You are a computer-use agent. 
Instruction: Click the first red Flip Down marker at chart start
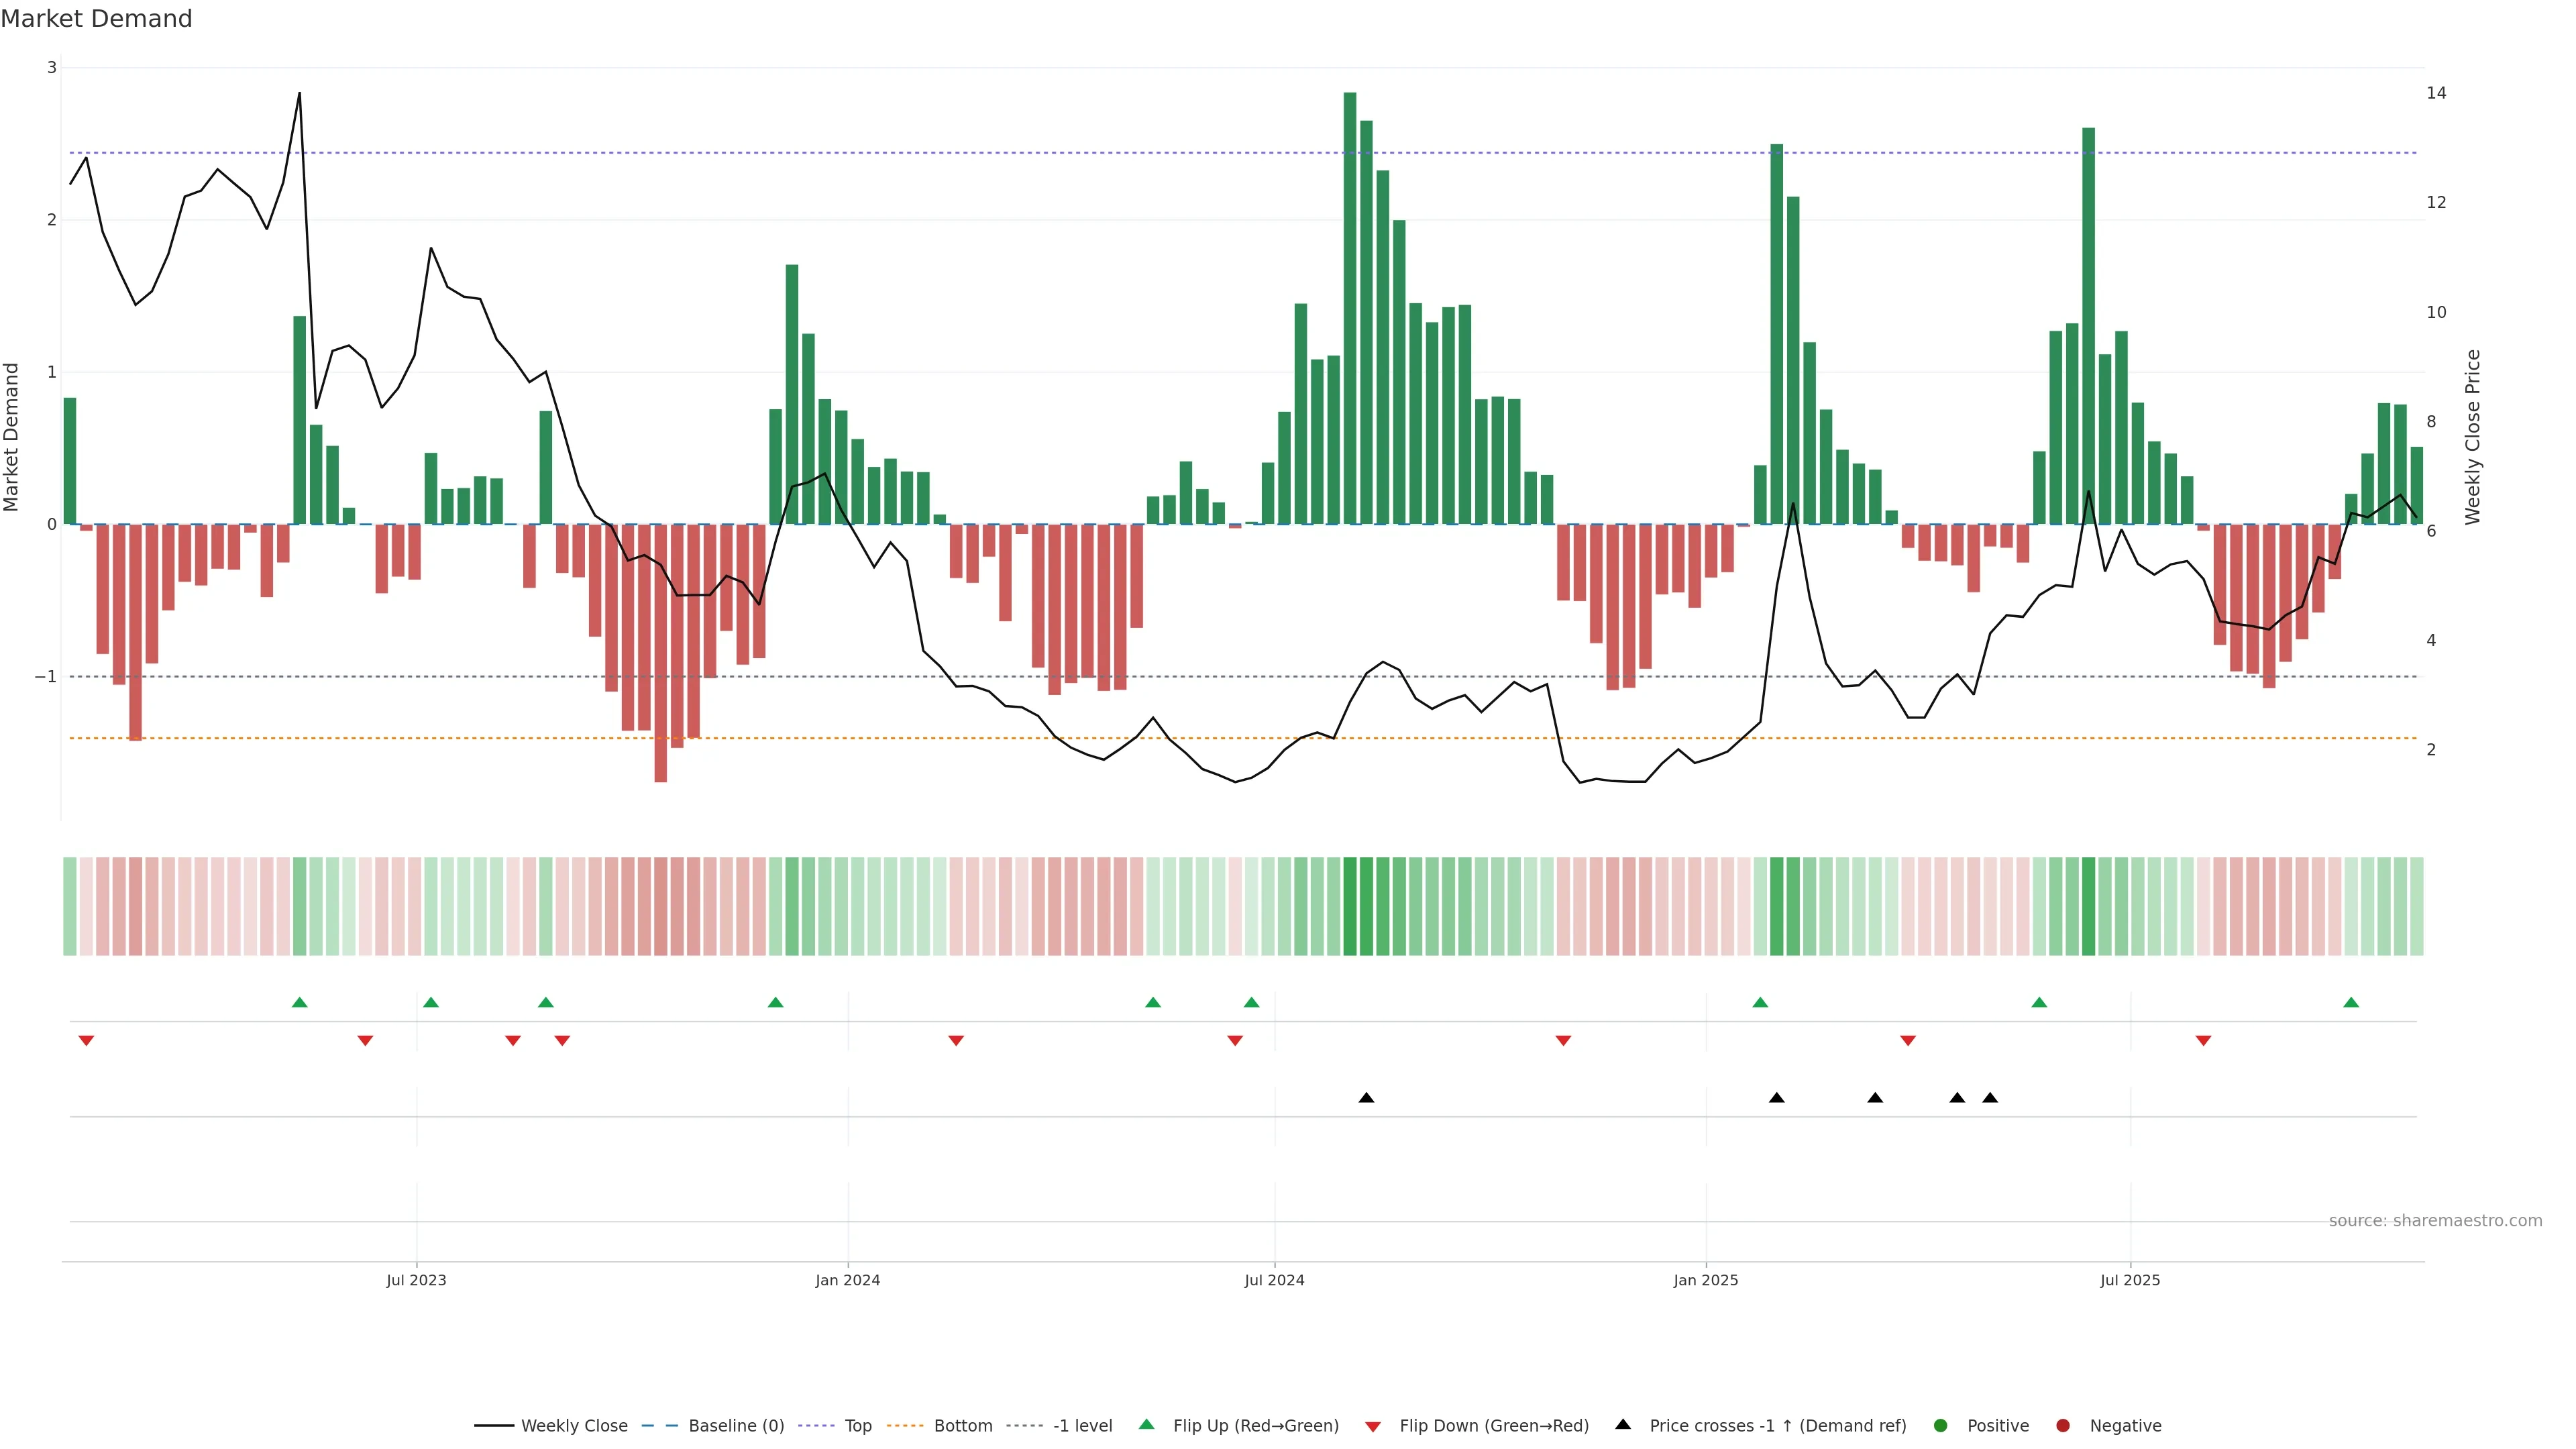(86, 1041)
